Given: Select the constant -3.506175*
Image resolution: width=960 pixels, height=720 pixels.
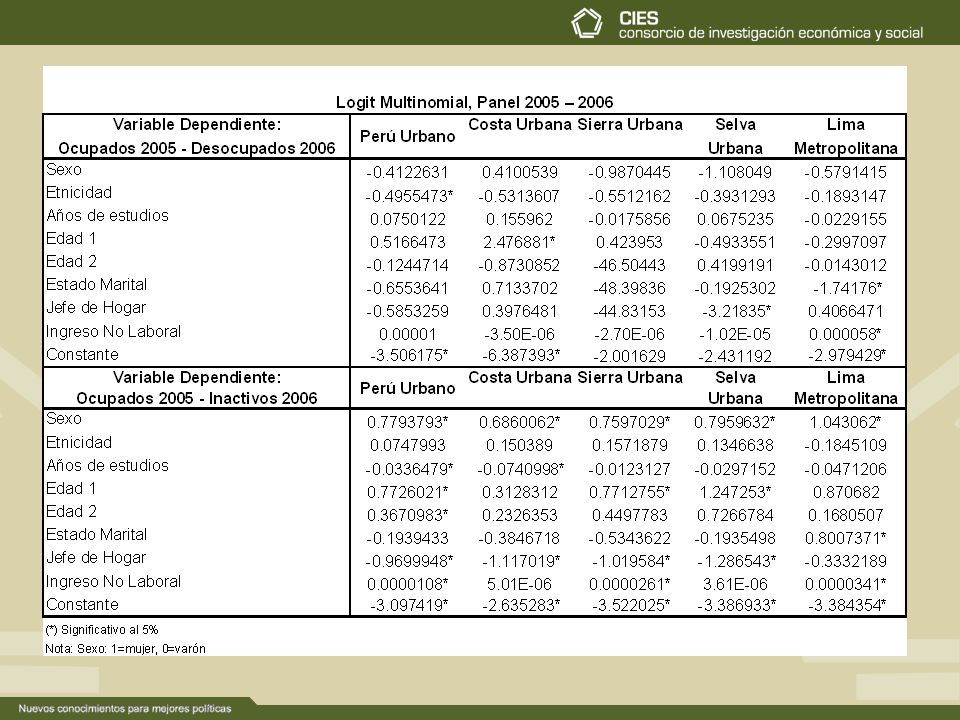Looking at the screenshot, I should pos(409,356).
